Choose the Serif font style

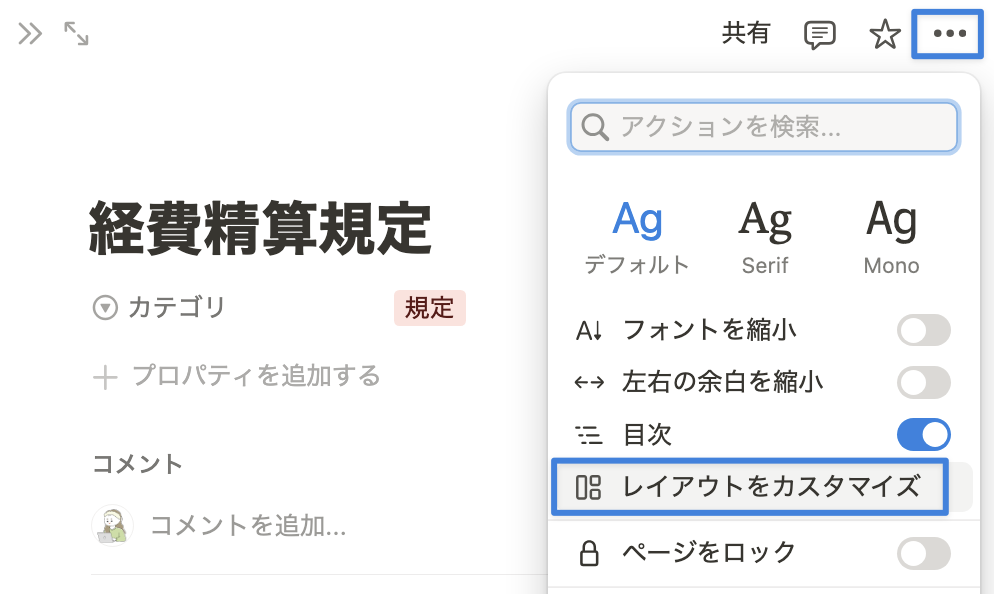tap(765, 238)
